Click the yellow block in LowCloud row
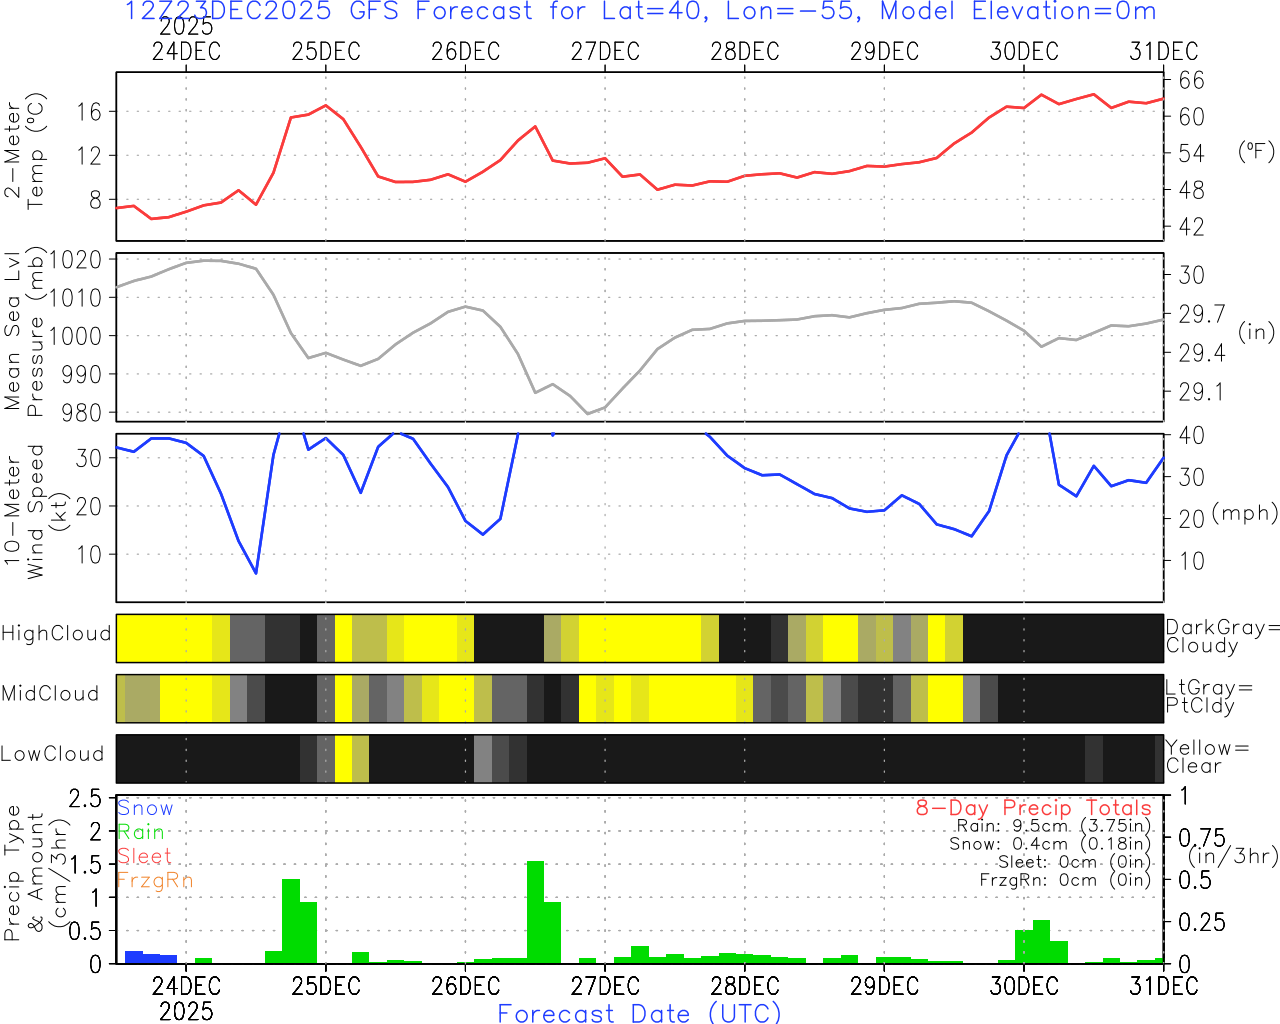 pos(343,758)
